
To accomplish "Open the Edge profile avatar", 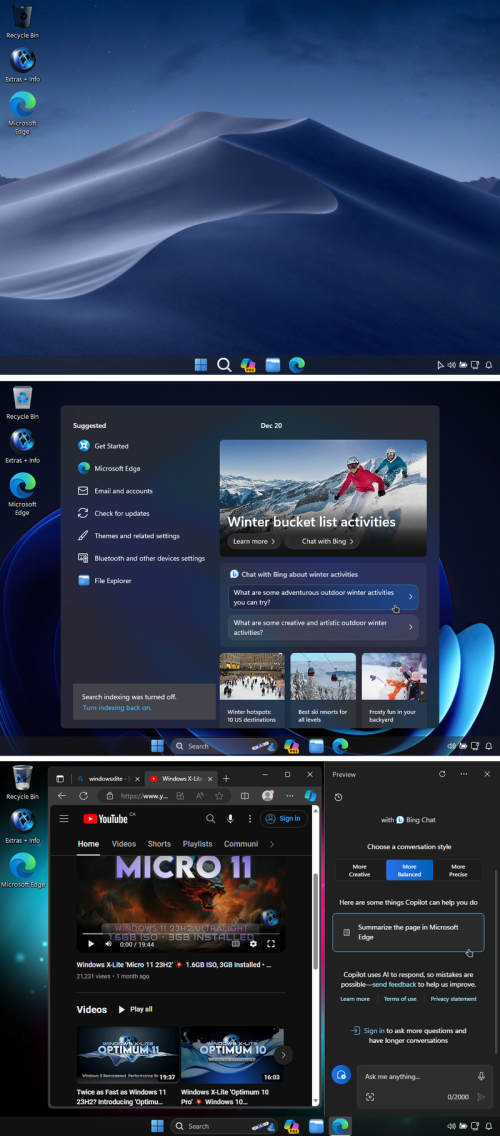I will pos(267,795).
